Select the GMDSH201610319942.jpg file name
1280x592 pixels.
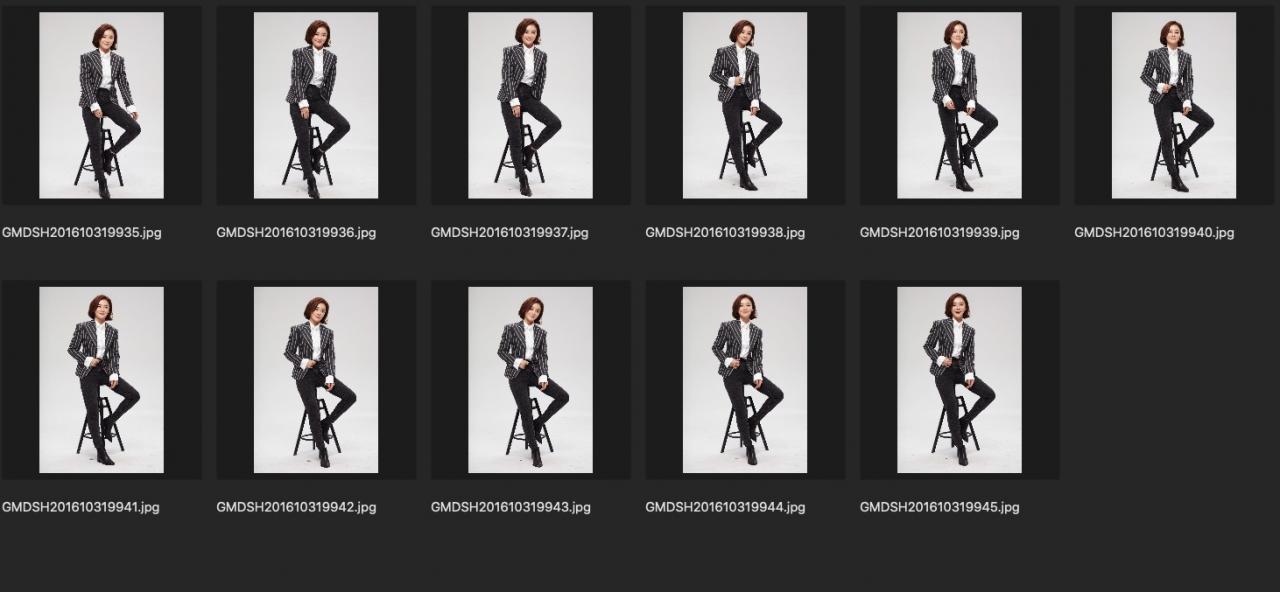coord(296,507)
